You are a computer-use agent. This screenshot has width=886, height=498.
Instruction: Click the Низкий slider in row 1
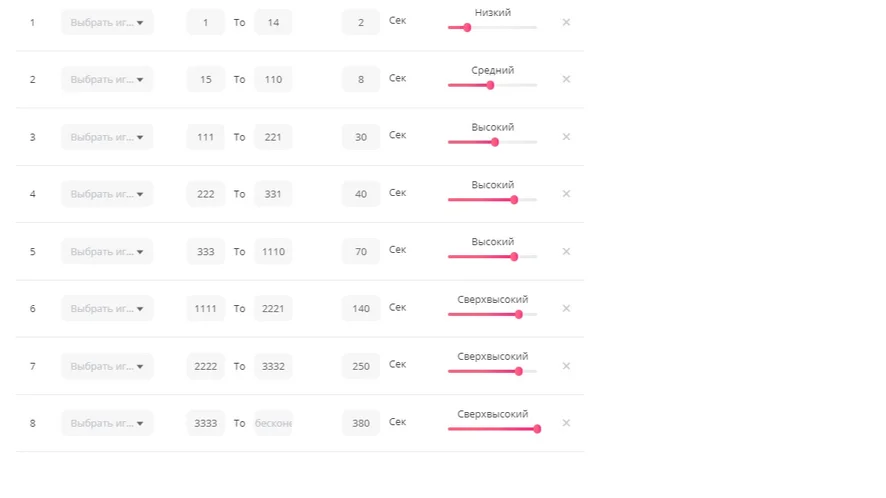(x=492, y=28)
